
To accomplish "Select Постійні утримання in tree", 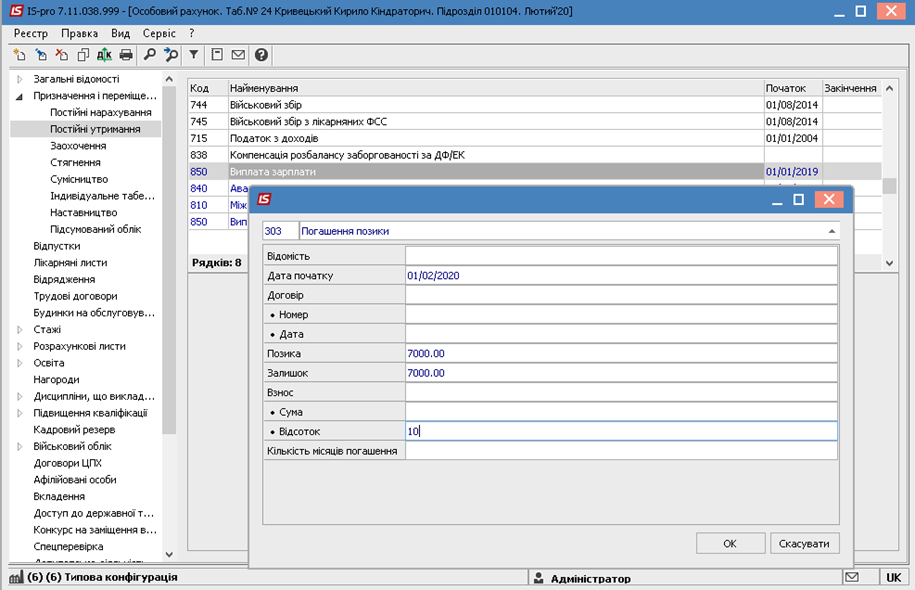I will tap(95, 129).
